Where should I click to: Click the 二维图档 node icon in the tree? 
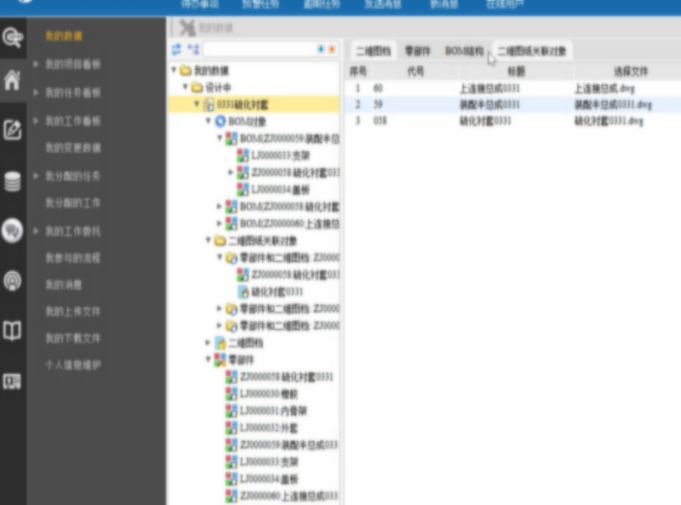click(x=221, y=343)
